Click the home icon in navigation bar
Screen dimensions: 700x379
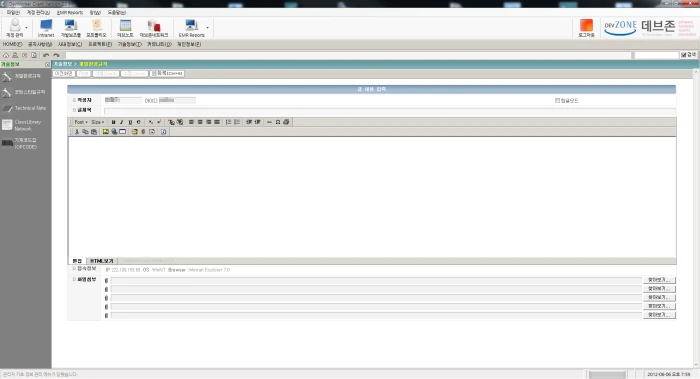6,55
